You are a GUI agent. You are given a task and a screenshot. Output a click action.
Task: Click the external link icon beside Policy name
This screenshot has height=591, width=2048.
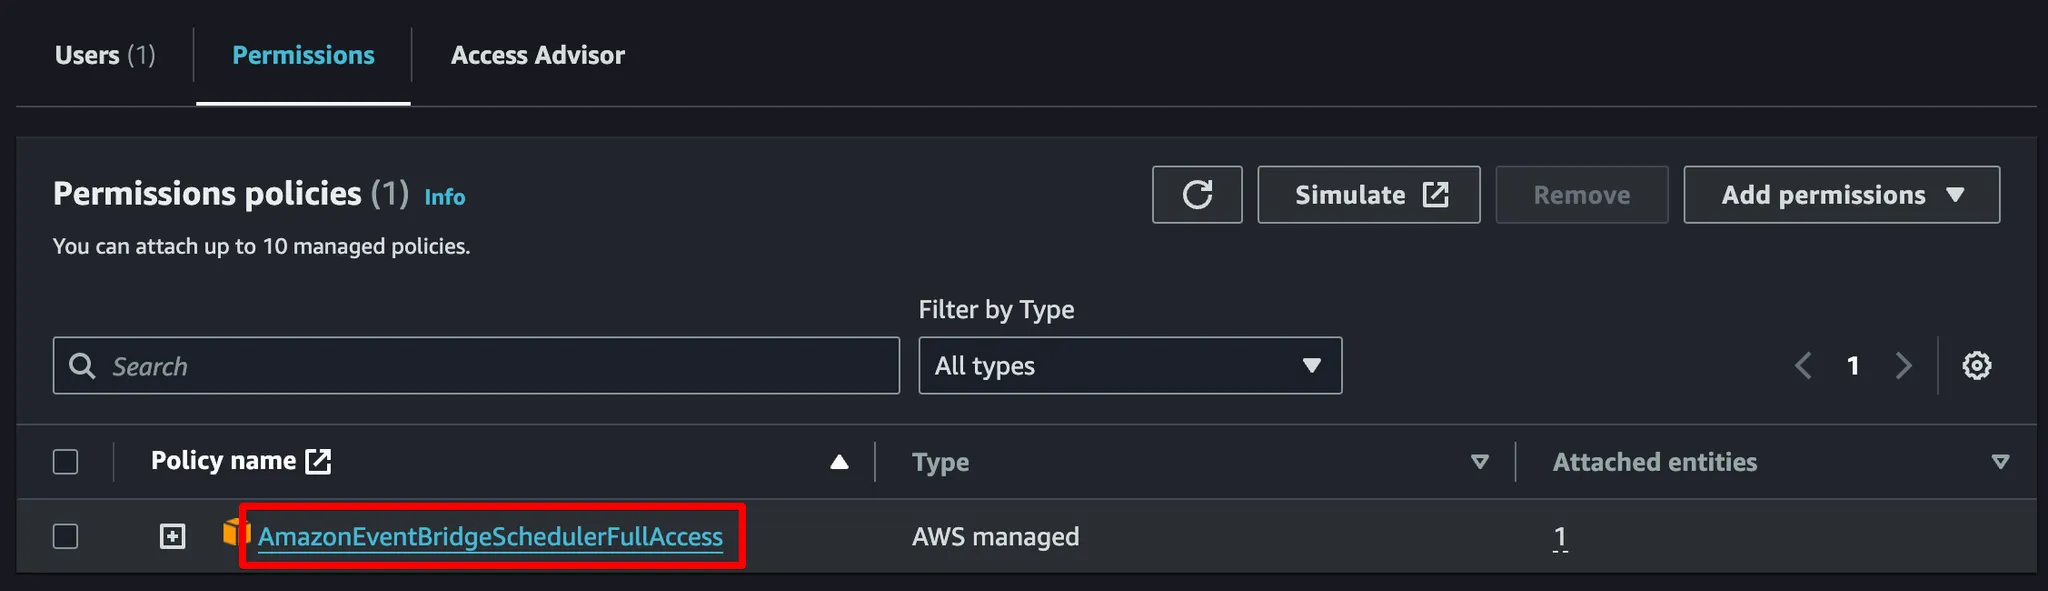click(318, 461)
